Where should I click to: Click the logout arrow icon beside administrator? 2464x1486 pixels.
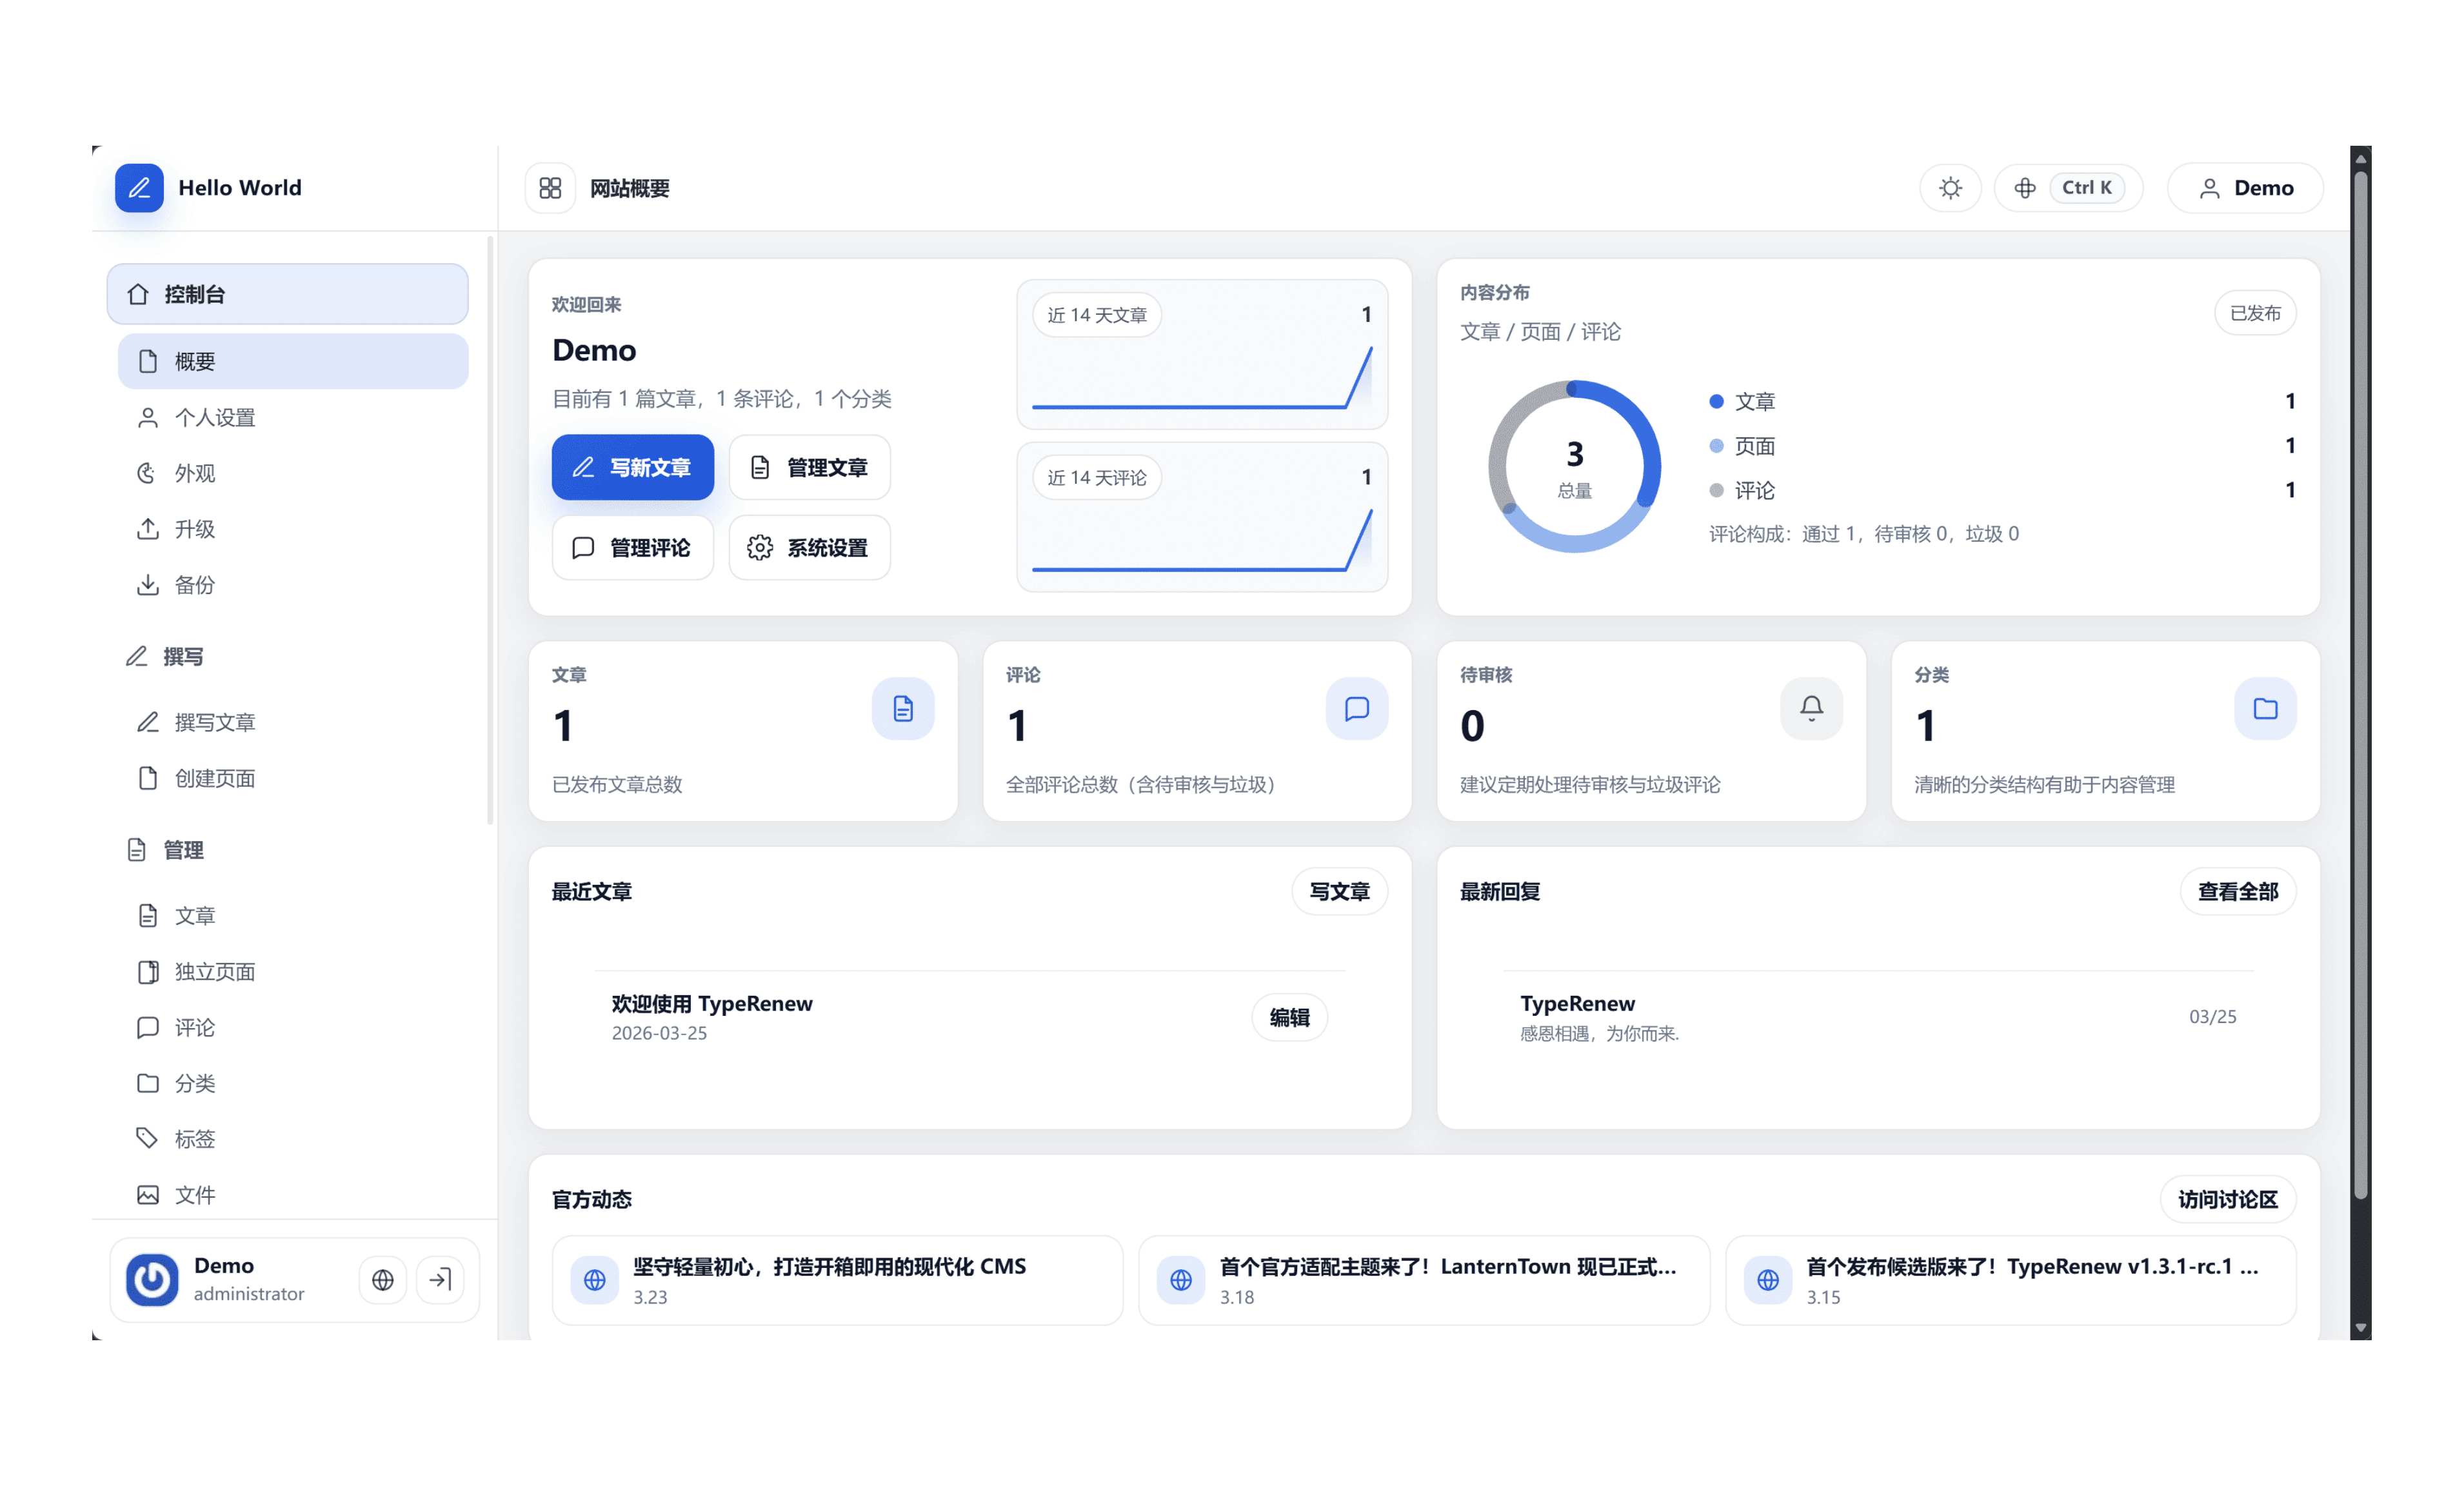click(440, 1279)
